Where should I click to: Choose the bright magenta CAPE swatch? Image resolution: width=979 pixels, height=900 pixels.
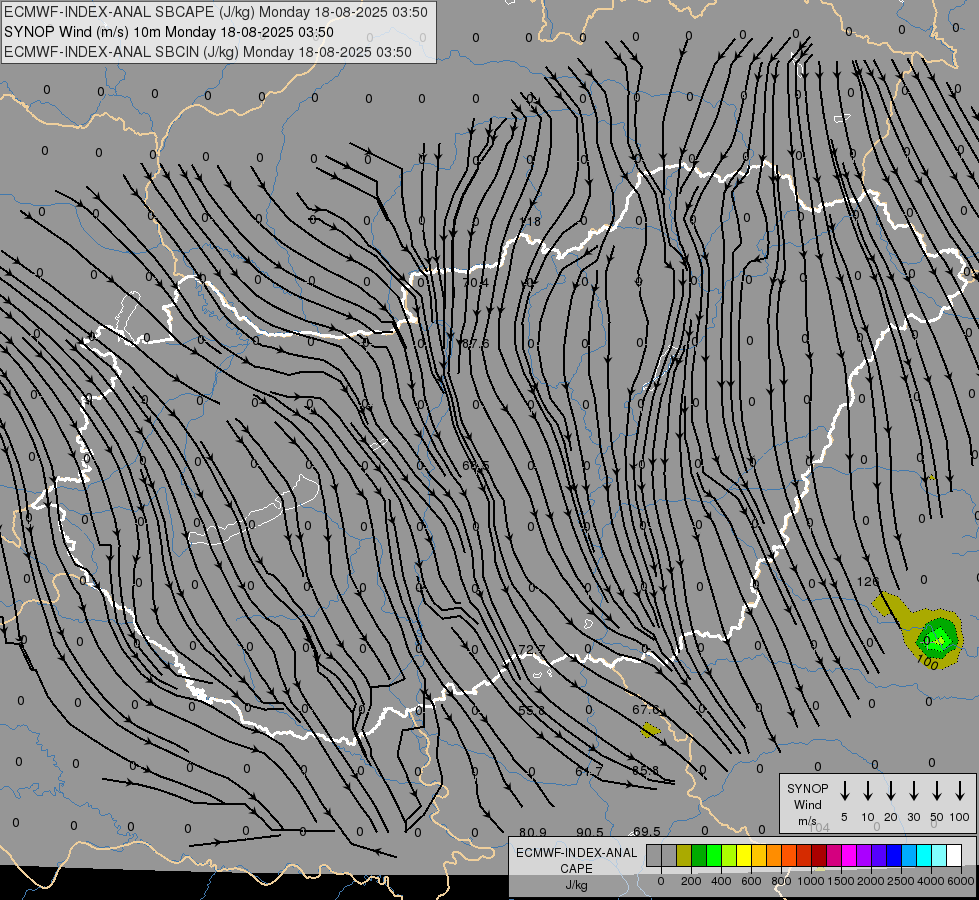[849, 855]
